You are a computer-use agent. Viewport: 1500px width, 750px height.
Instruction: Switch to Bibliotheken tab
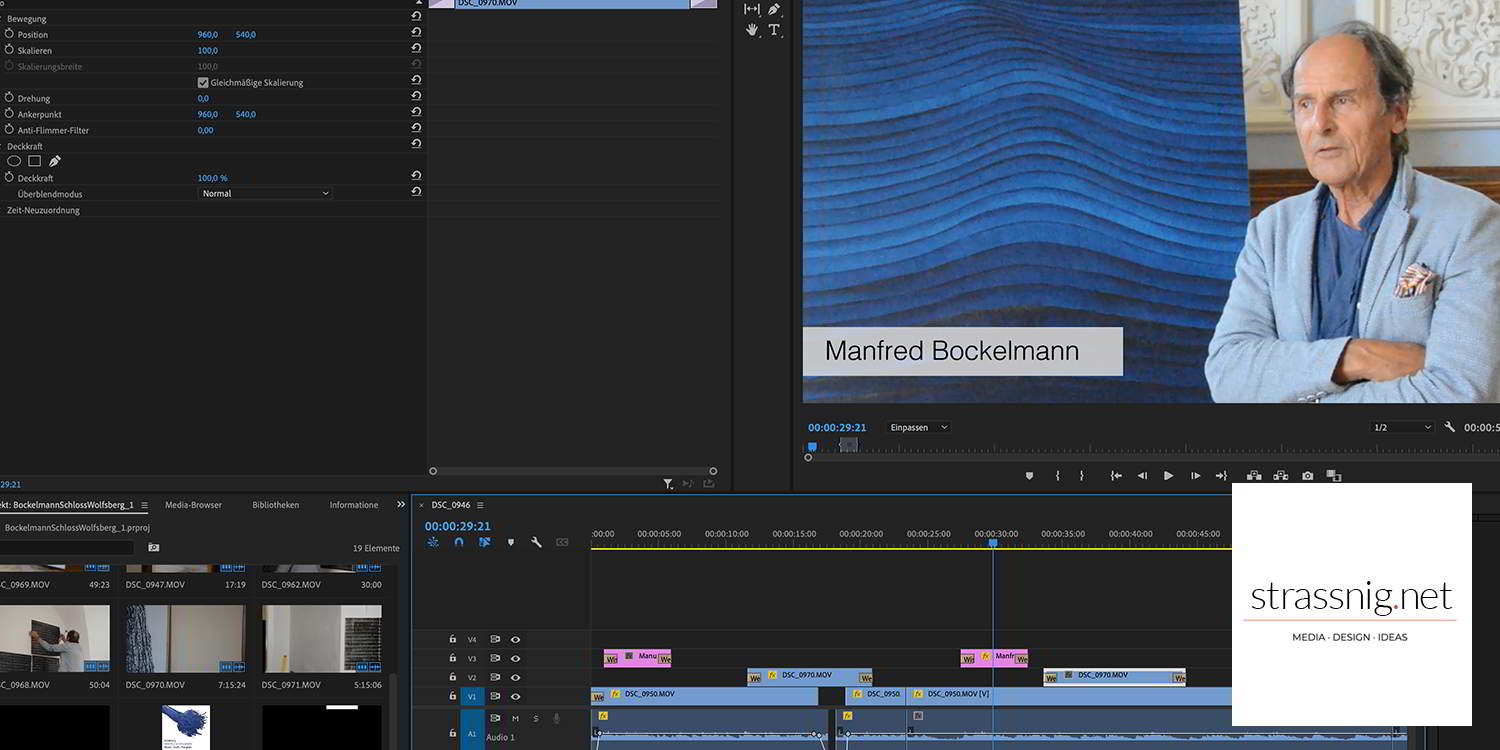click(275, 505)
